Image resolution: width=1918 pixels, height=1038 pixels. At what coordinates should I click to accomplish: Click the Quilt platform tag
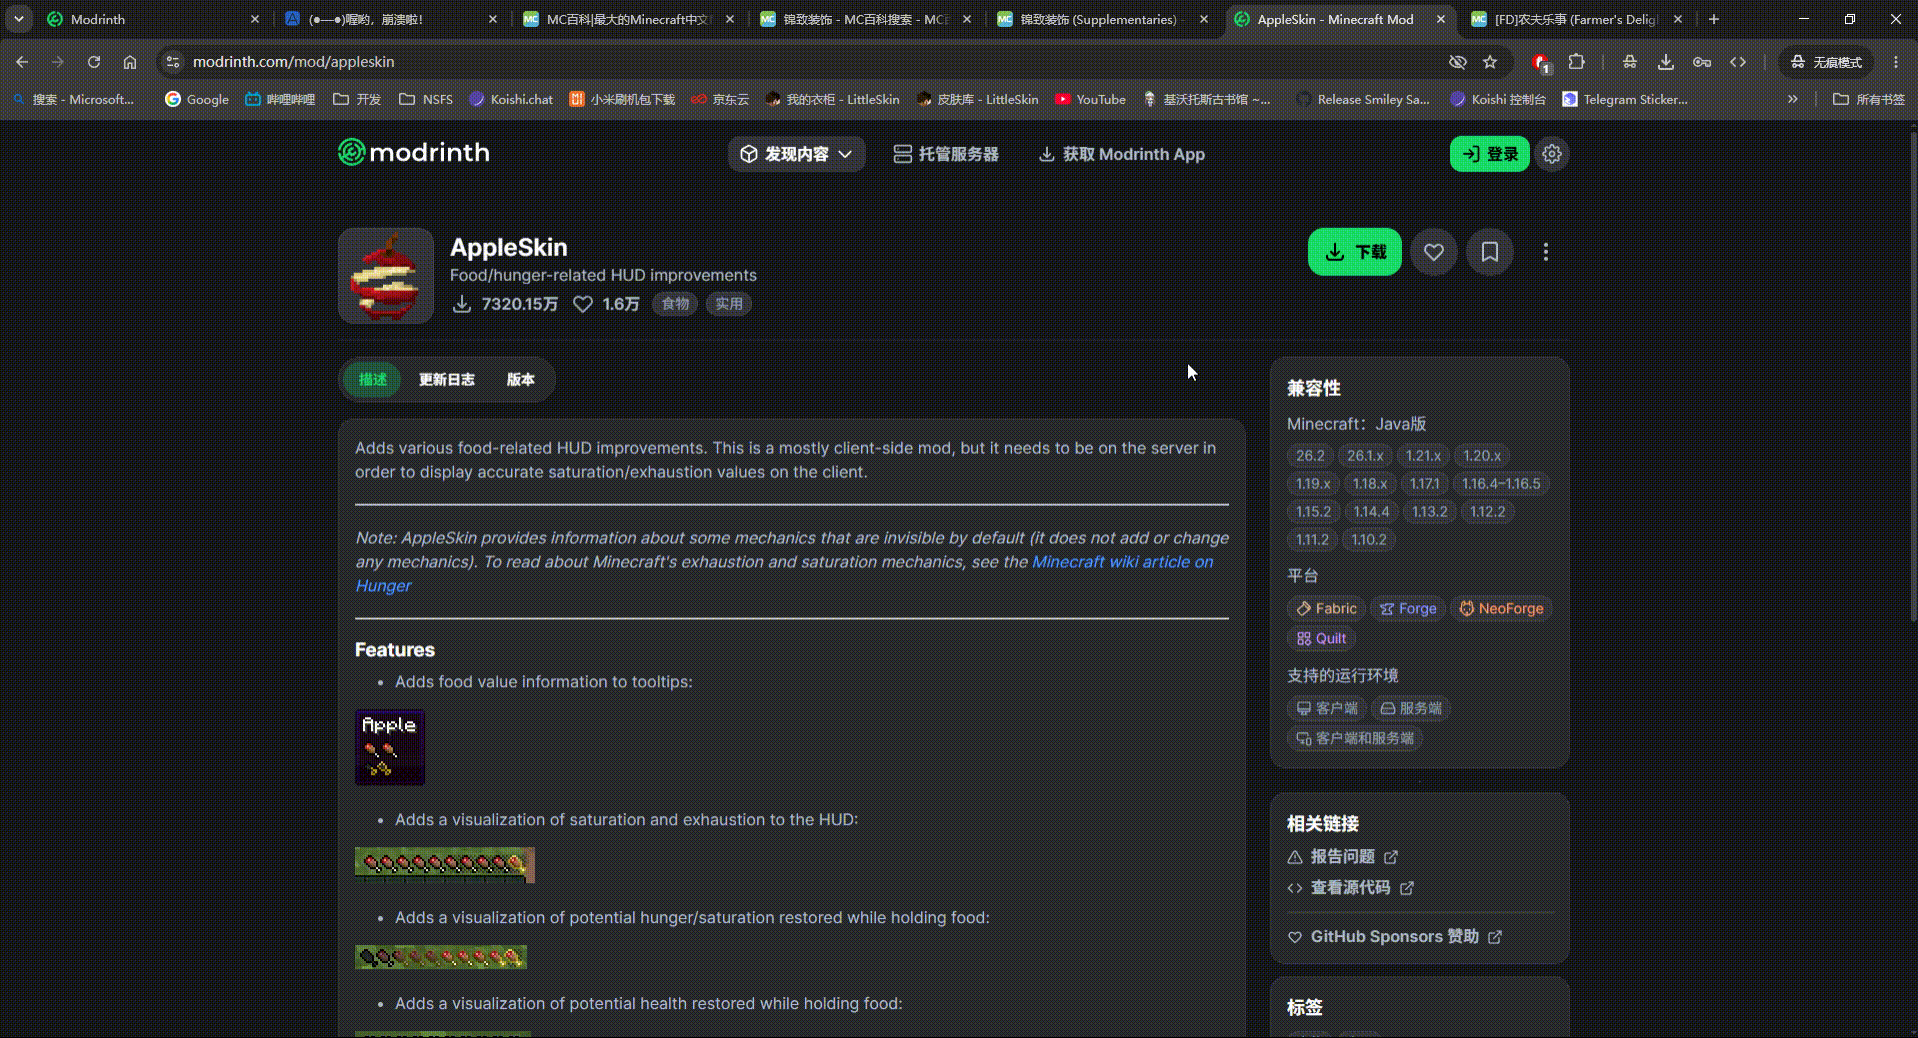(1321, 638)
